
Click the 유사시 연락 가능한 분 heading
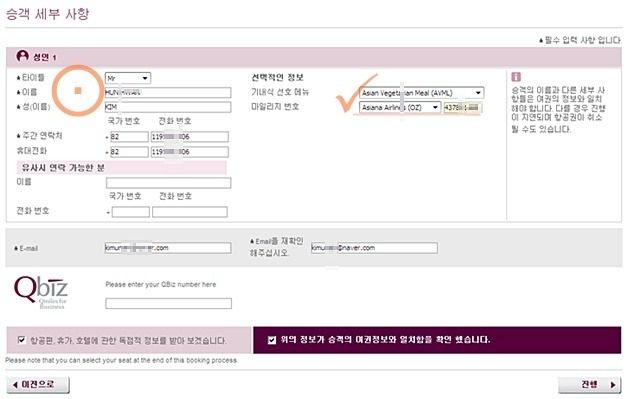click(63, 168)
